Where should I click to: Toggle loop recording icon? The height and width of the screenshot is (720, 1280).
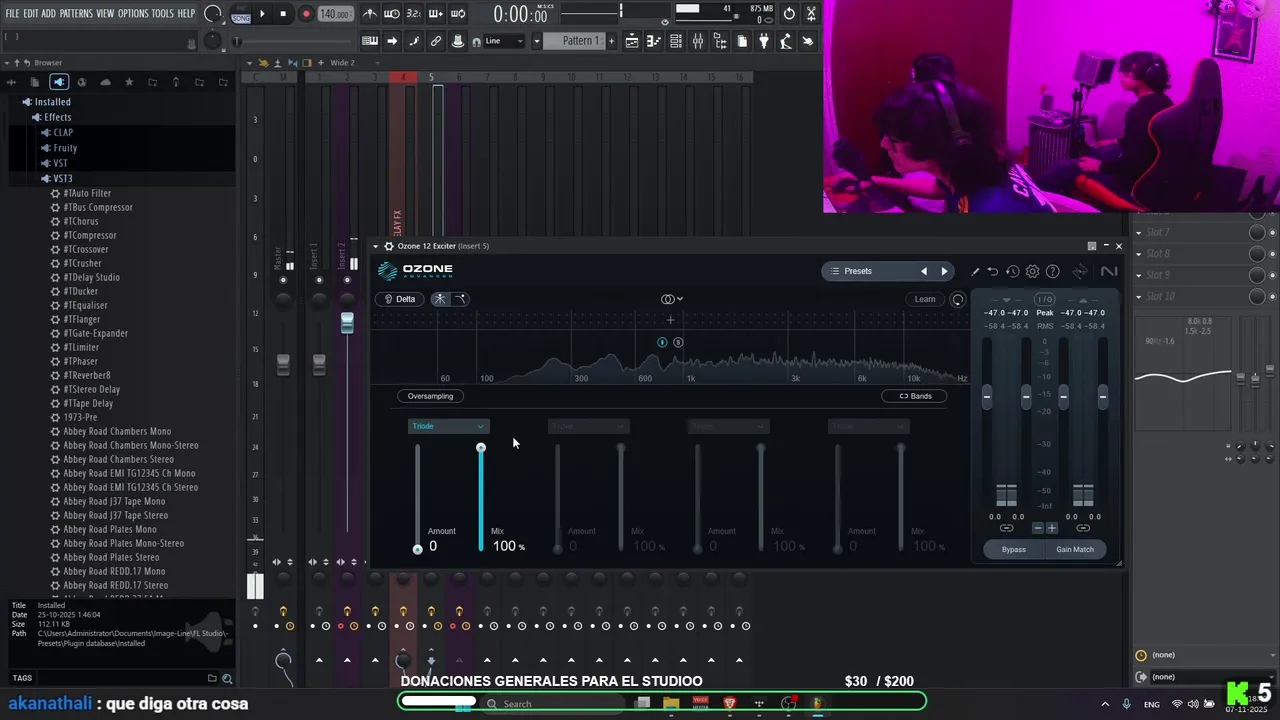point(458,14)
